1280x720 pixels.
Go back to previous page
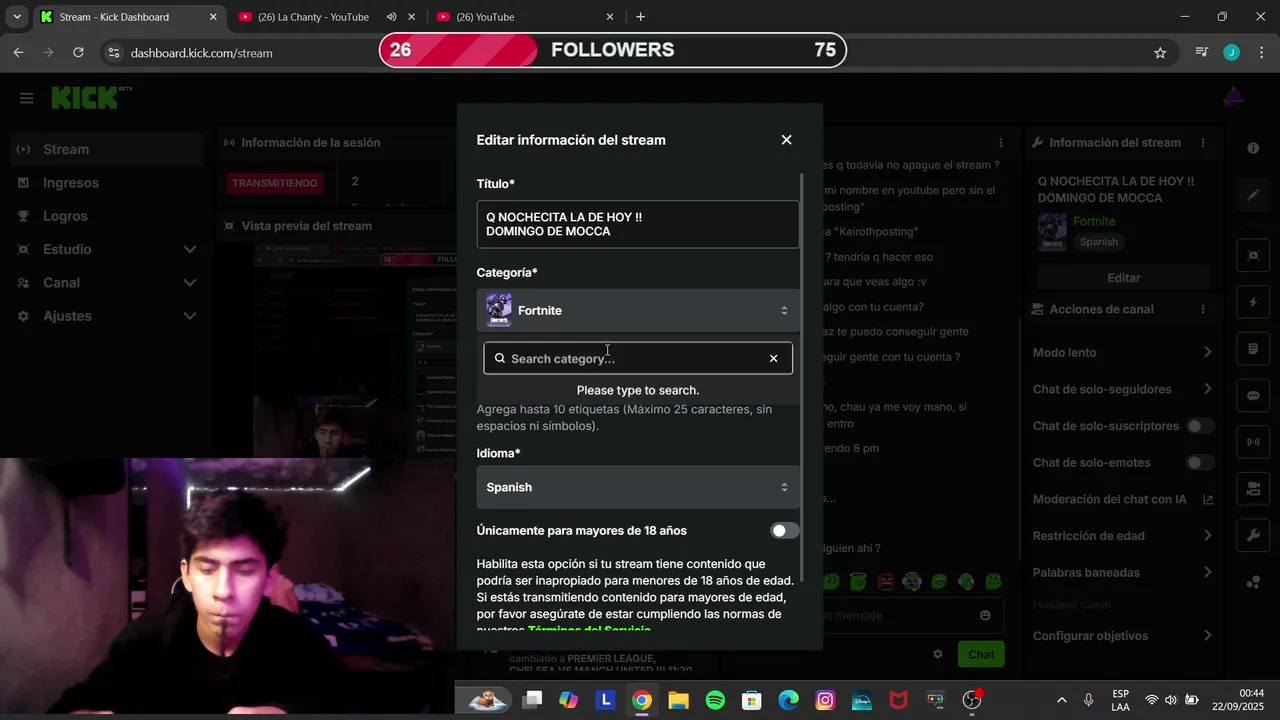click(19, 53)
